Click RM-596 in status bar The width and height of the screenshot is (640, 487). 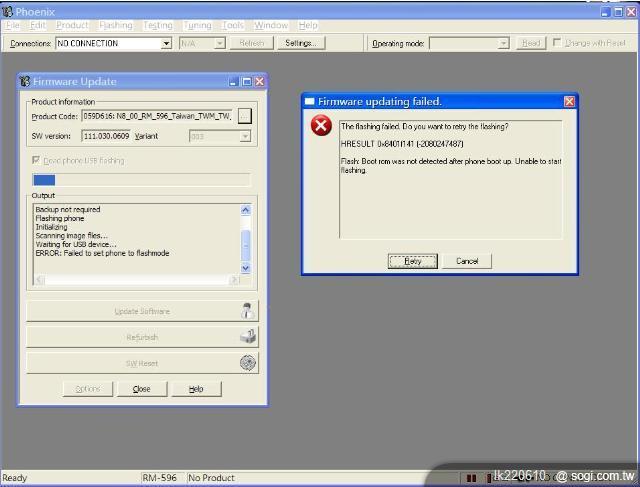(x=160, y=478)
